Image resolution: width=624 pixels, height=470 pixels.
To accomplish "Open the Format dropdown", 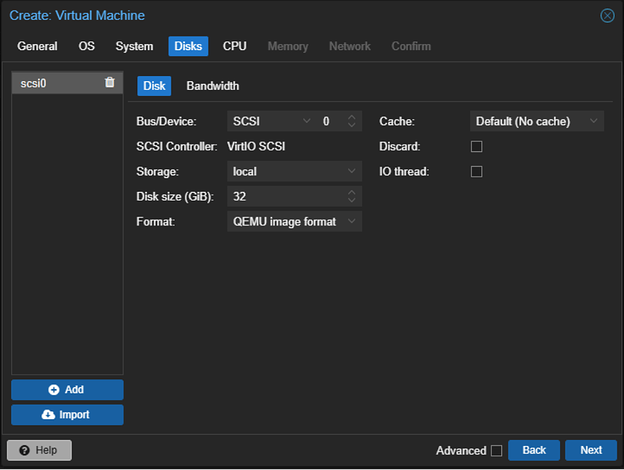I will point(351,221).
